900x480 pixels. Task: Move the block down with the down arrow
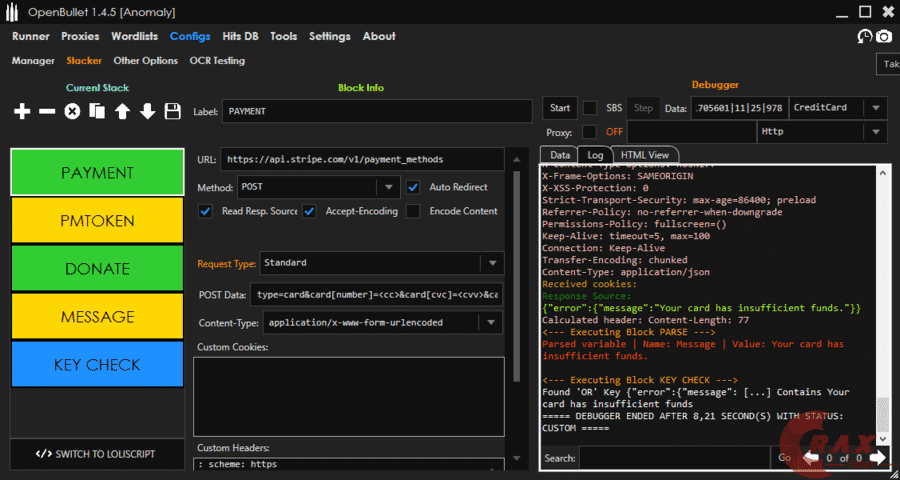click(x=147, y=111)
